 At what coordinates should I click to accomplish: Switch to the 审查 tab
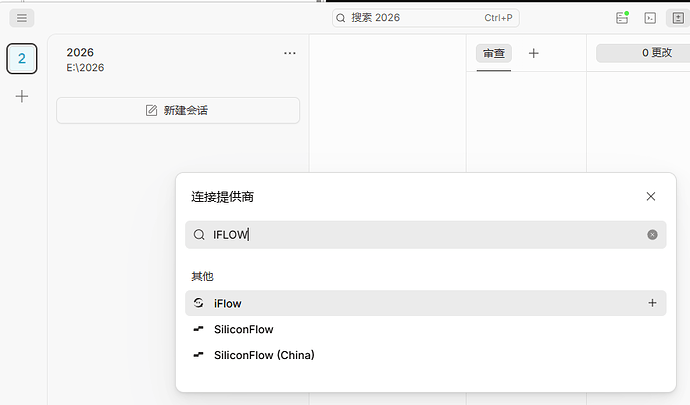(494, 53)
